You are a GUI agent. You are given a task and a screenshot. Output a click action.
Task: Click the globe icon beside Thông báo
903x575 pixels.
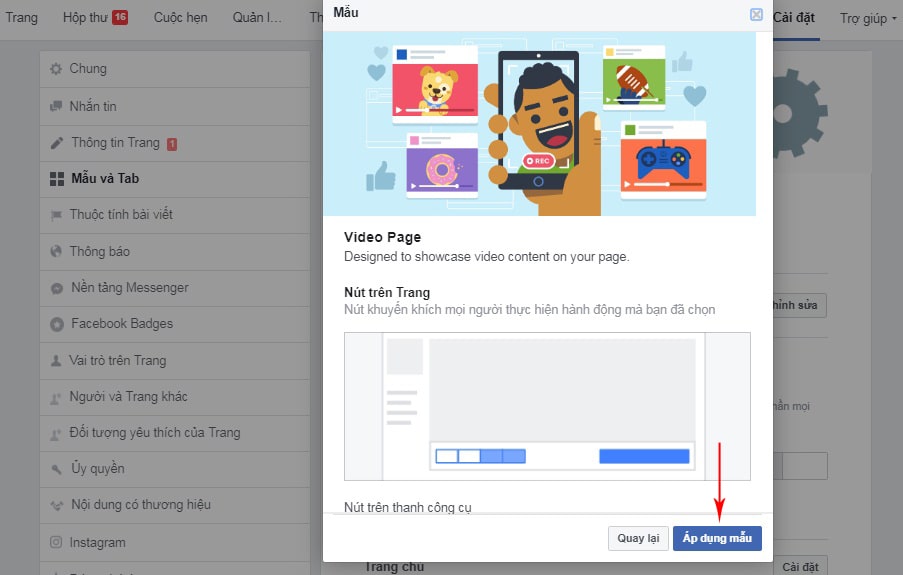click(56, 251)
